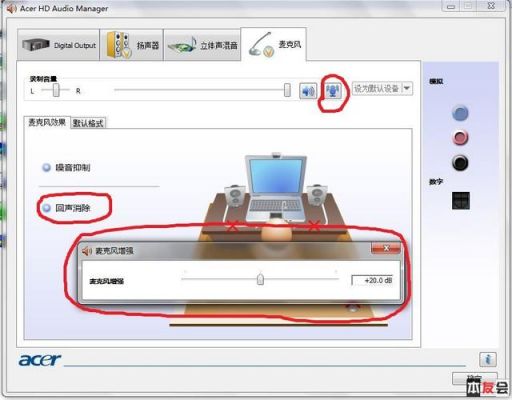Click the Acer HD Audio Manager title icon
Screen dimensions: 512x400
click(x=11, y=8)
